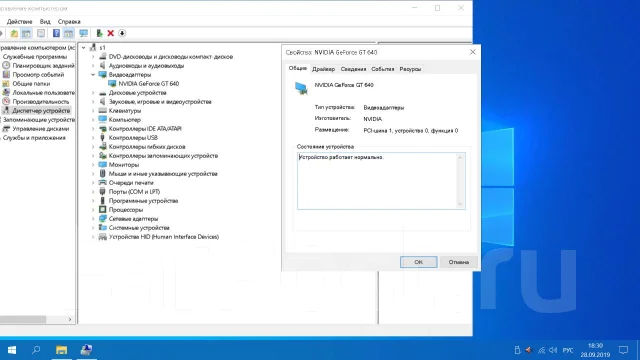Click the Порты (COM и LPT) icon
The width and height of the screenshot is (640, 360).
[x=102, y=191]
